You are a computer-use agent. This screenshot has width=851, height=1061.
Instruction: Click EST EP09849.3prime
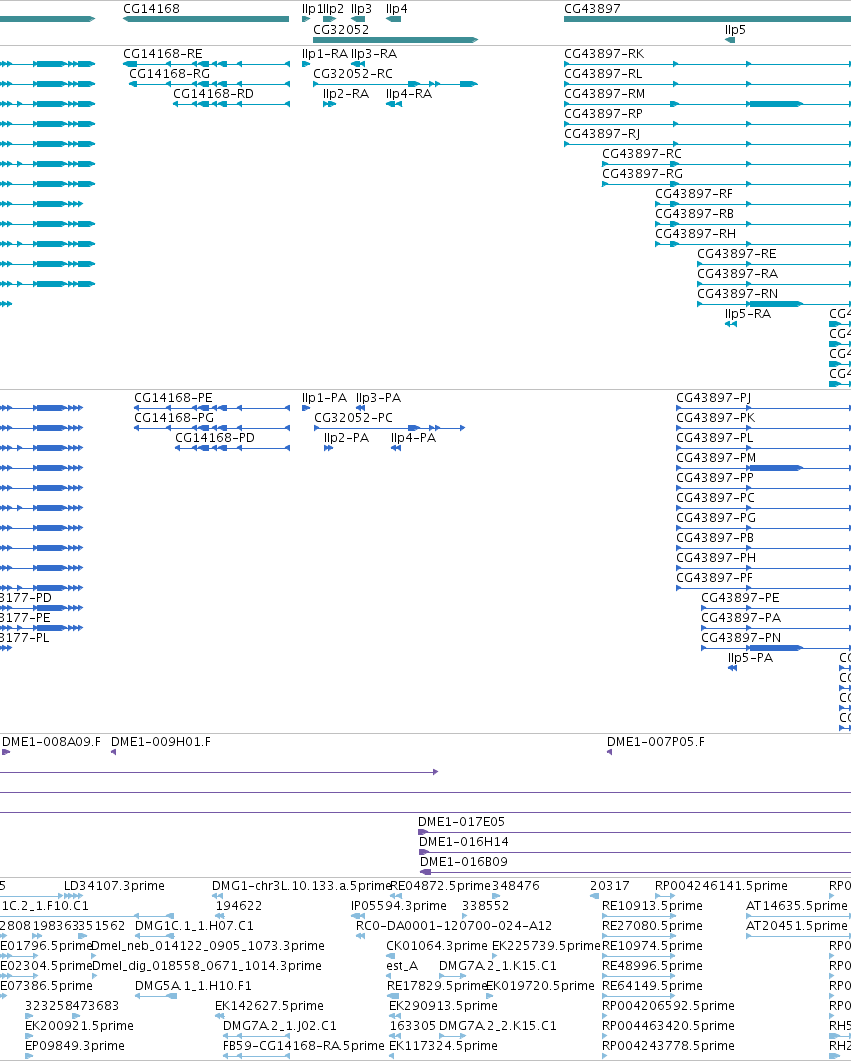click(74, 1045)
